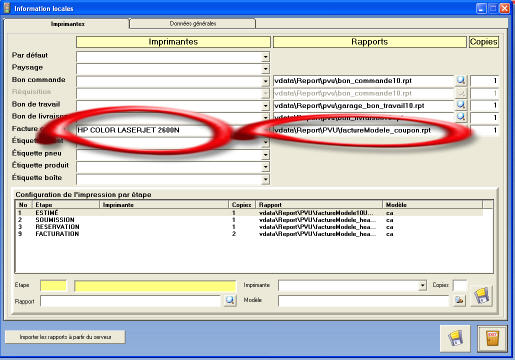Browse for the Bon de travail report file
This screenshot has height=360, width=515.
[x=461, y=105]
